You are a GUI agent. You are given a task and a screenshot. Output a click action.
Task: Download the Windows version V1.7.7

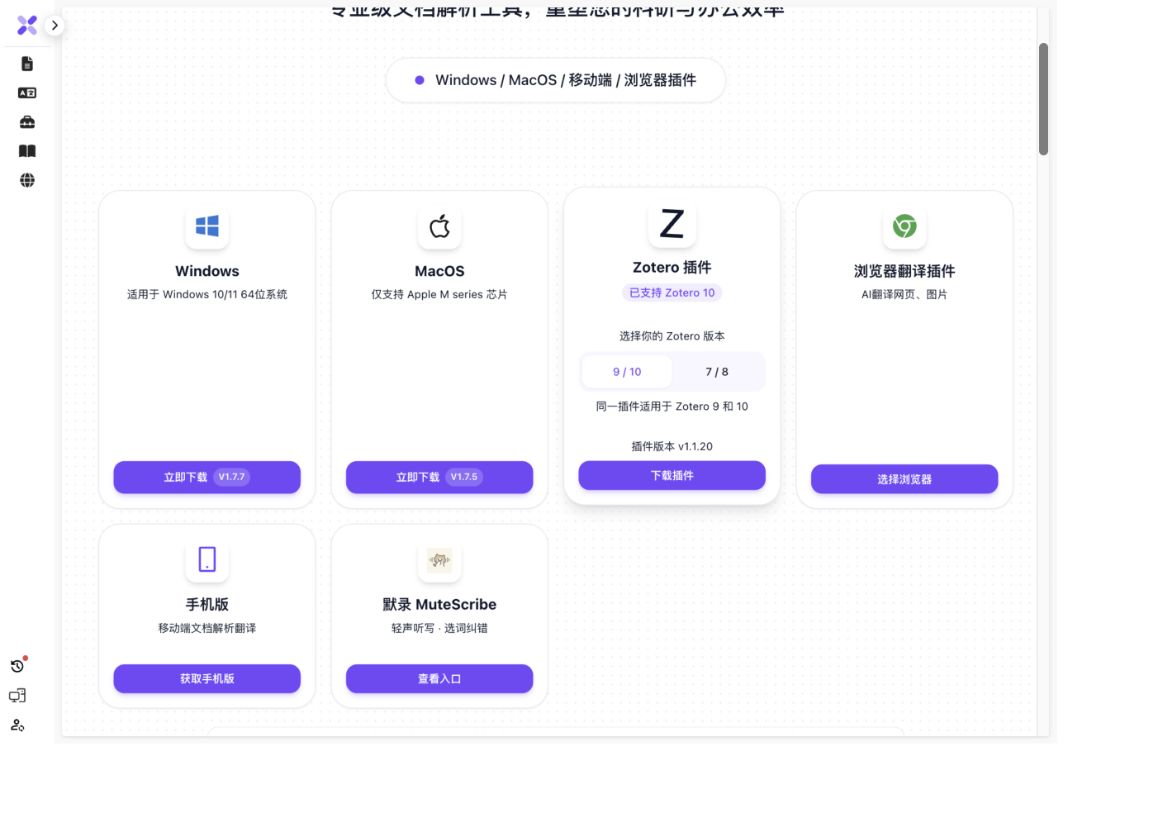(207, 477)
